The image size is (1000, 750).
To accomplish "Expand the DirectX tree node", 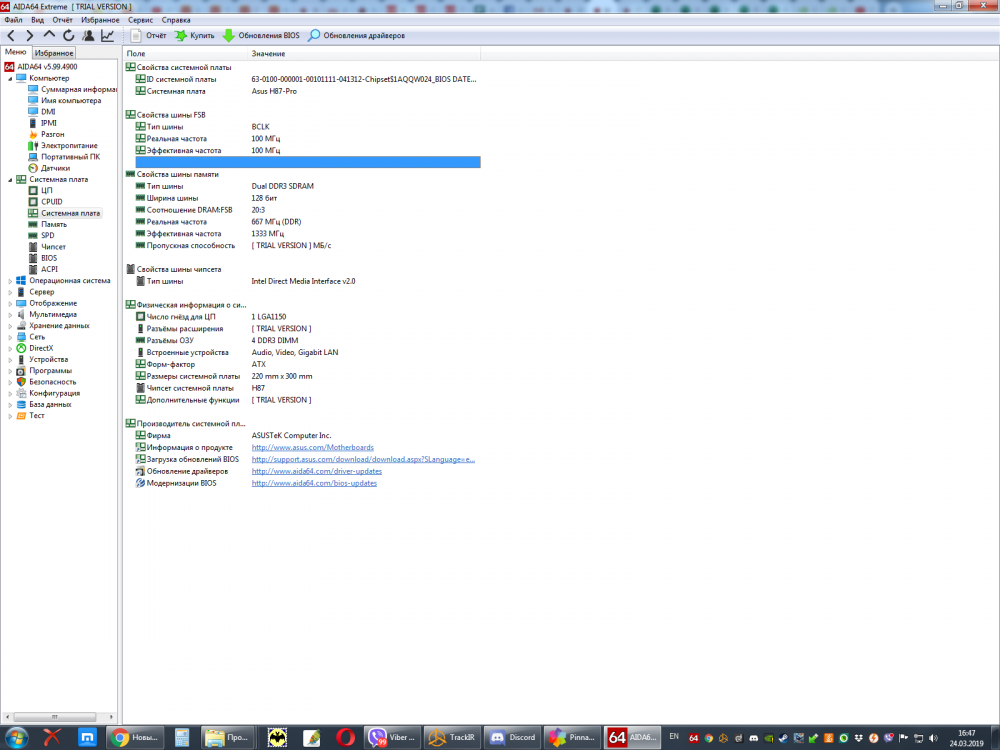I will click(10, 348).
